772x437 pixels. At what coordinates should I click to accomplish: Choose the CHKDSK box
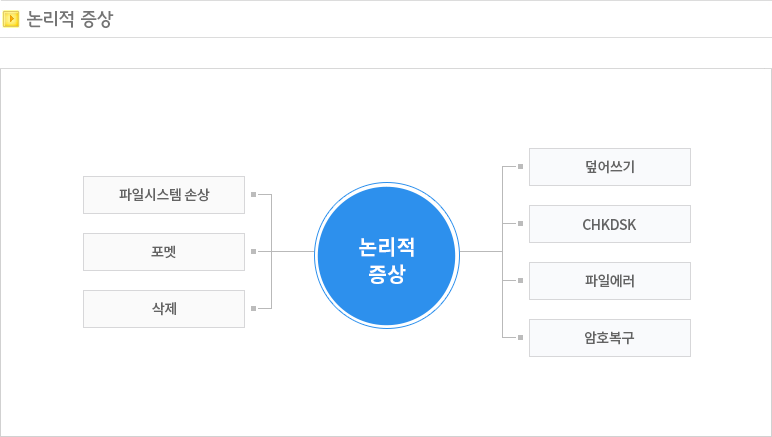tap(609, 224)
